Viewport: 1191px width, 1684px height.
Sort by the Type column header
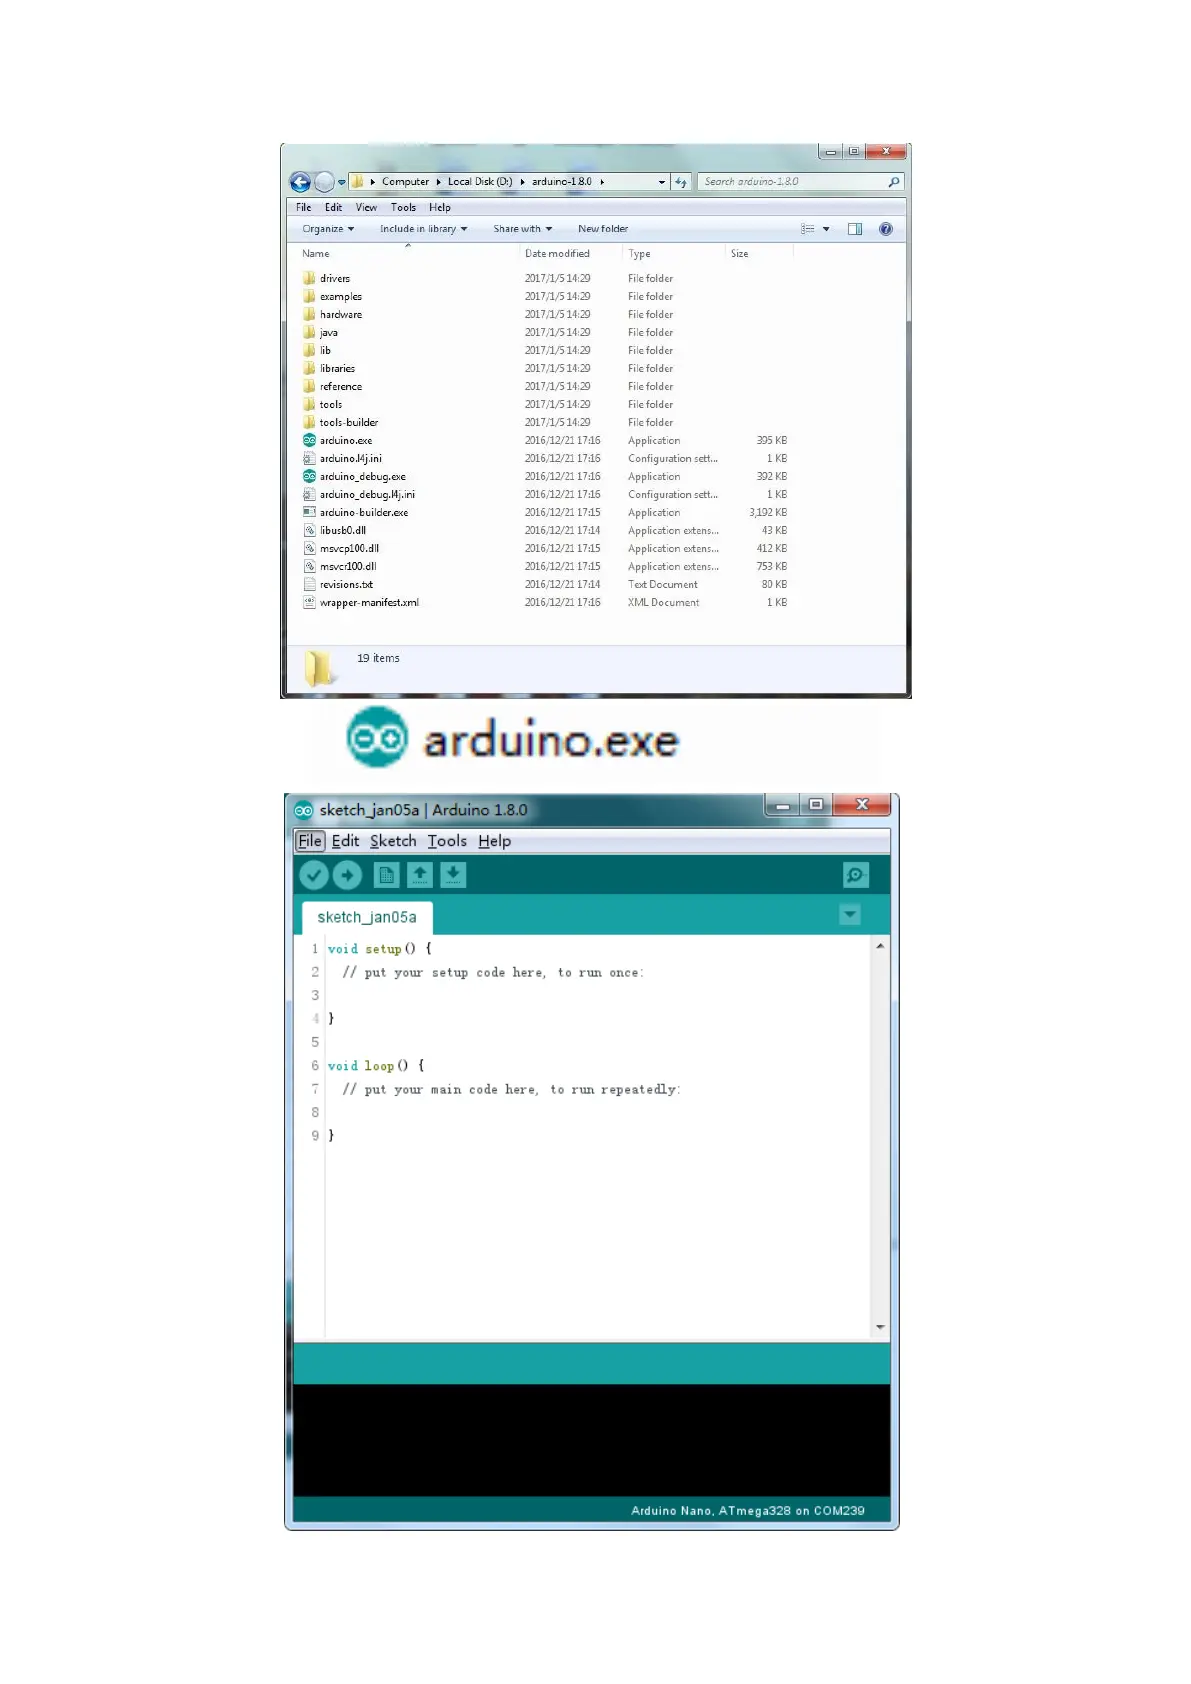(x=640, y=254)
